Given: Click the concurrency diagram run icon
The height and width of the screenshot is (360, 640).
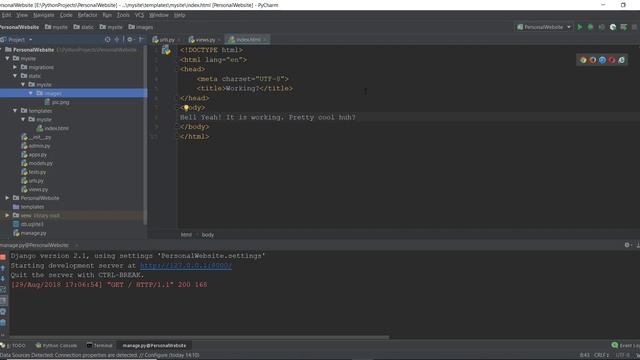Looking at the screenshot, I should click(x=624, y=27).
